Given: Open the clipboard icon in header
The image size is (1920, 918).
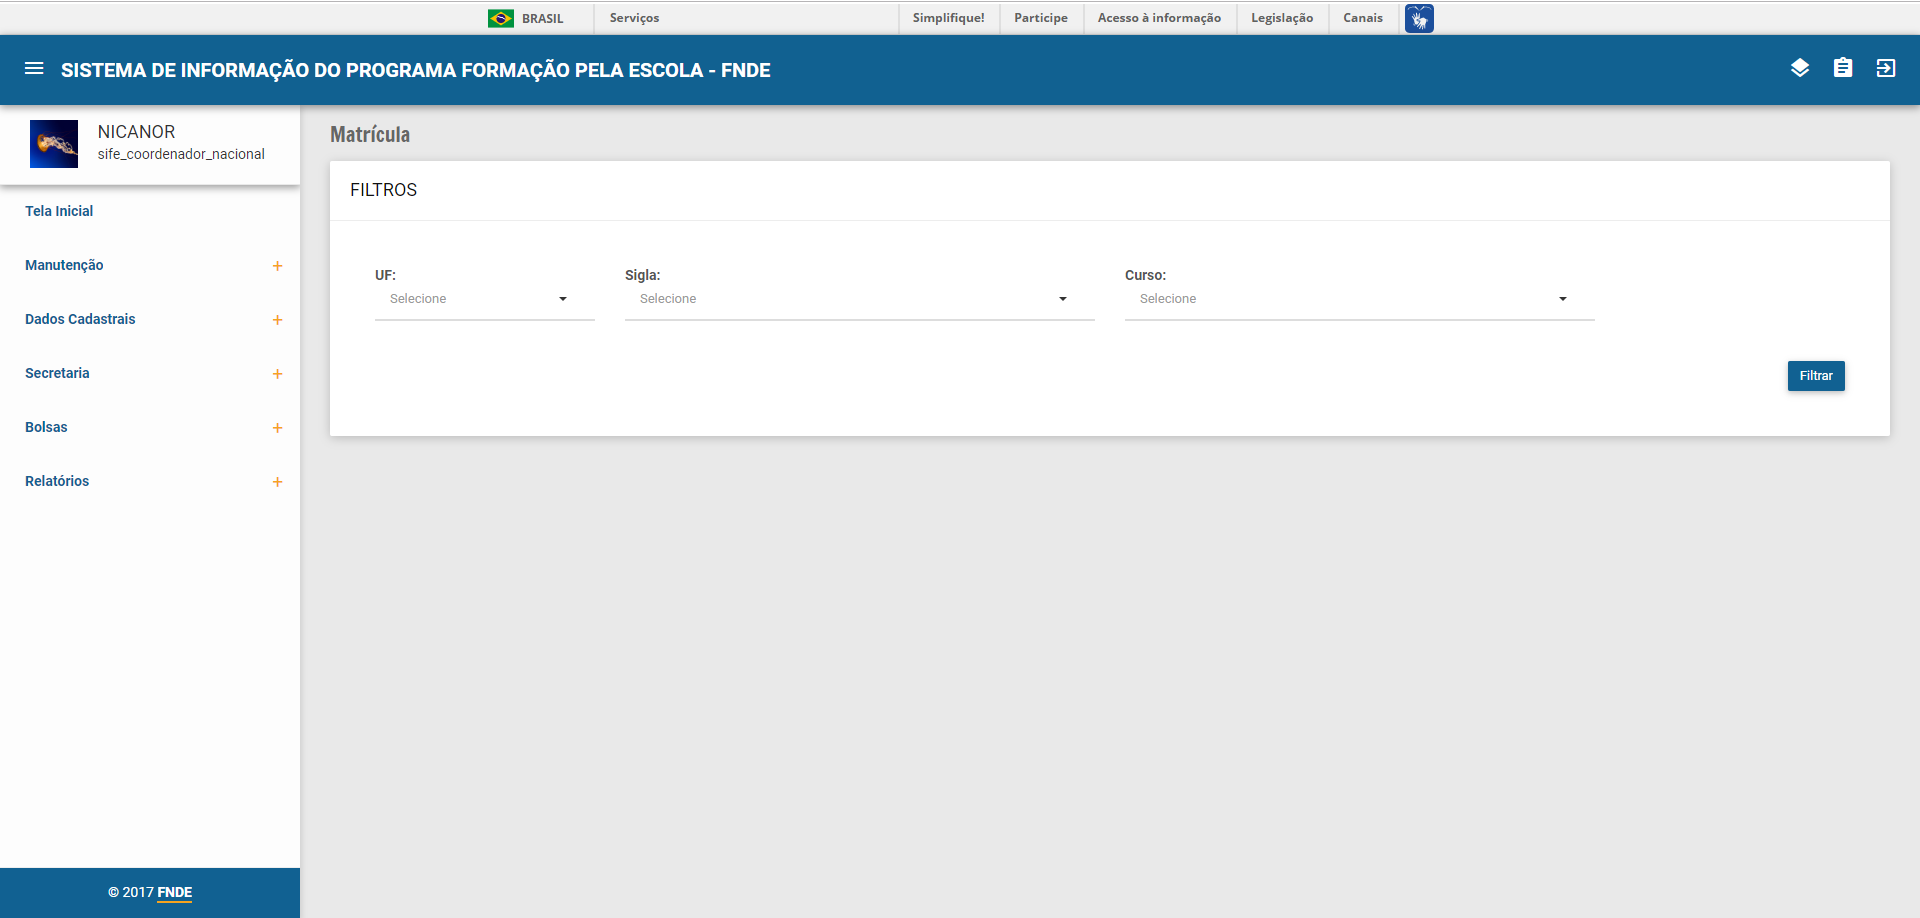Looking at the screenshot, I should (1842, 68).
